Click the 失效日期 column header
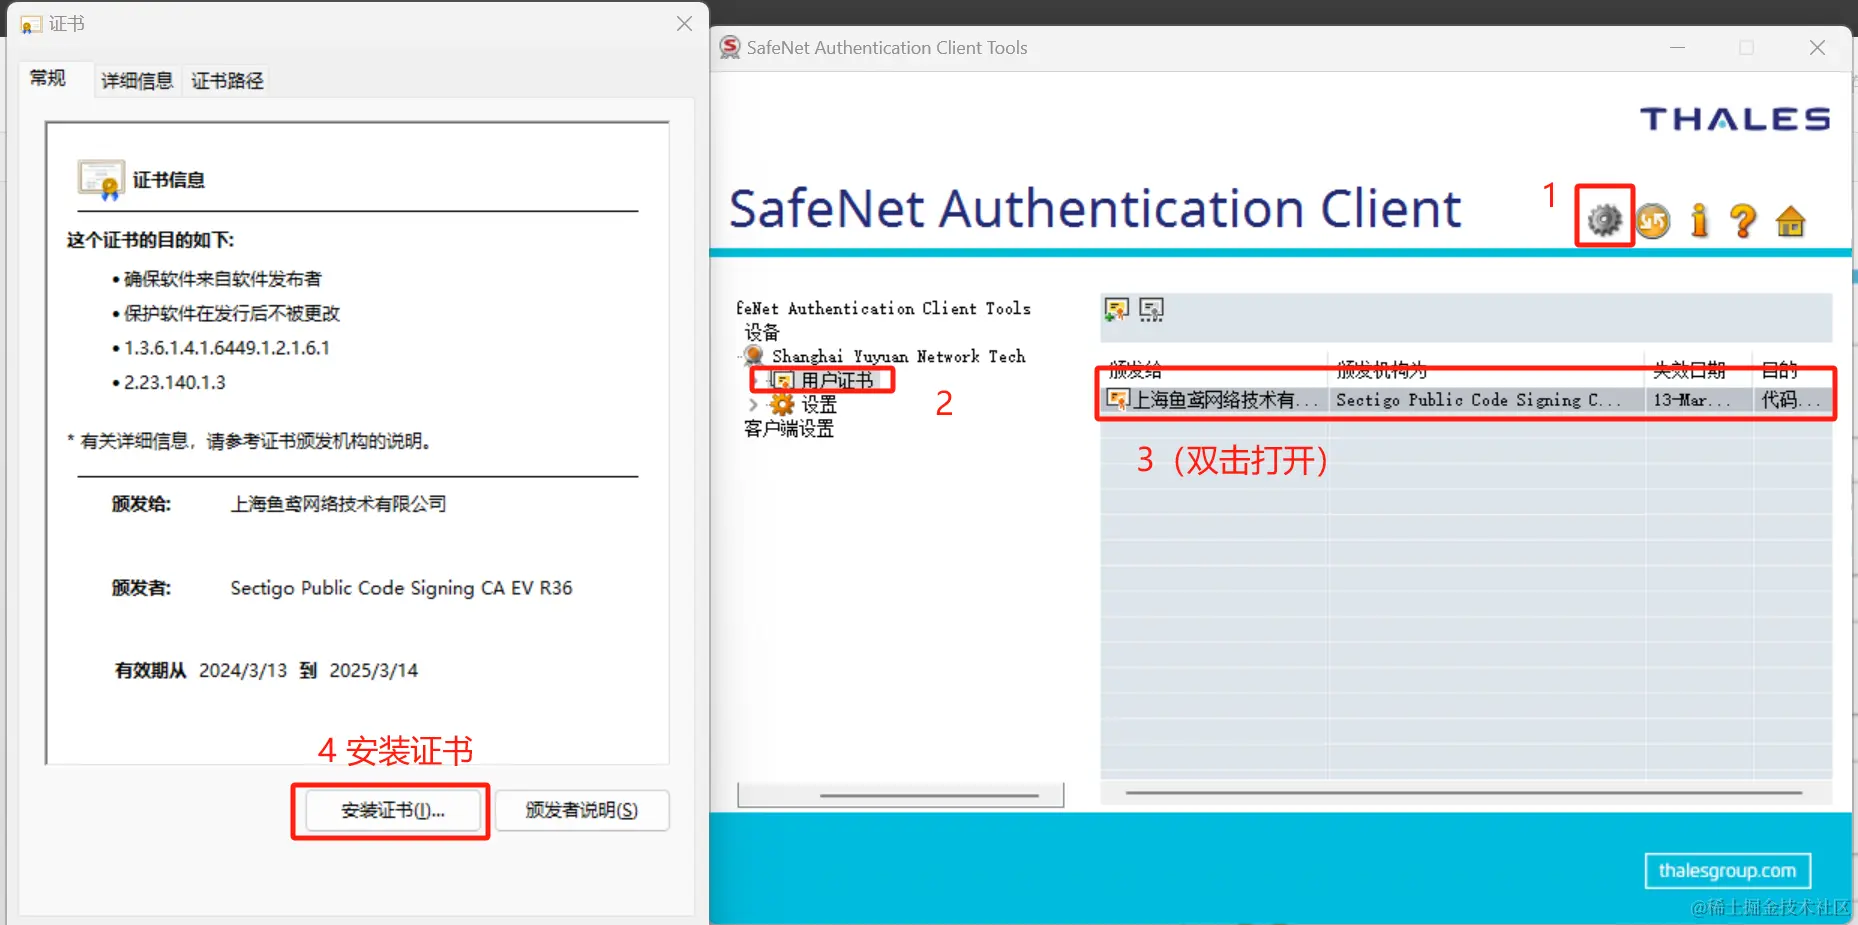 (1699, 370)
